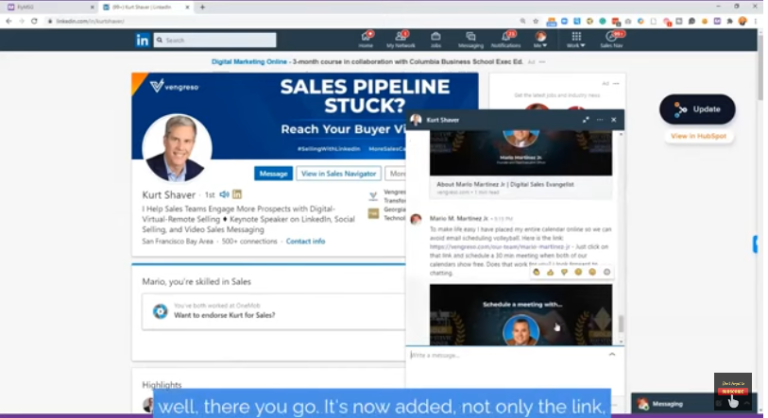The width and height of the screenshot is (768, 418).
Task: Click Want to endorse Kurt for Sales?
Action: (x=224, y=315)
